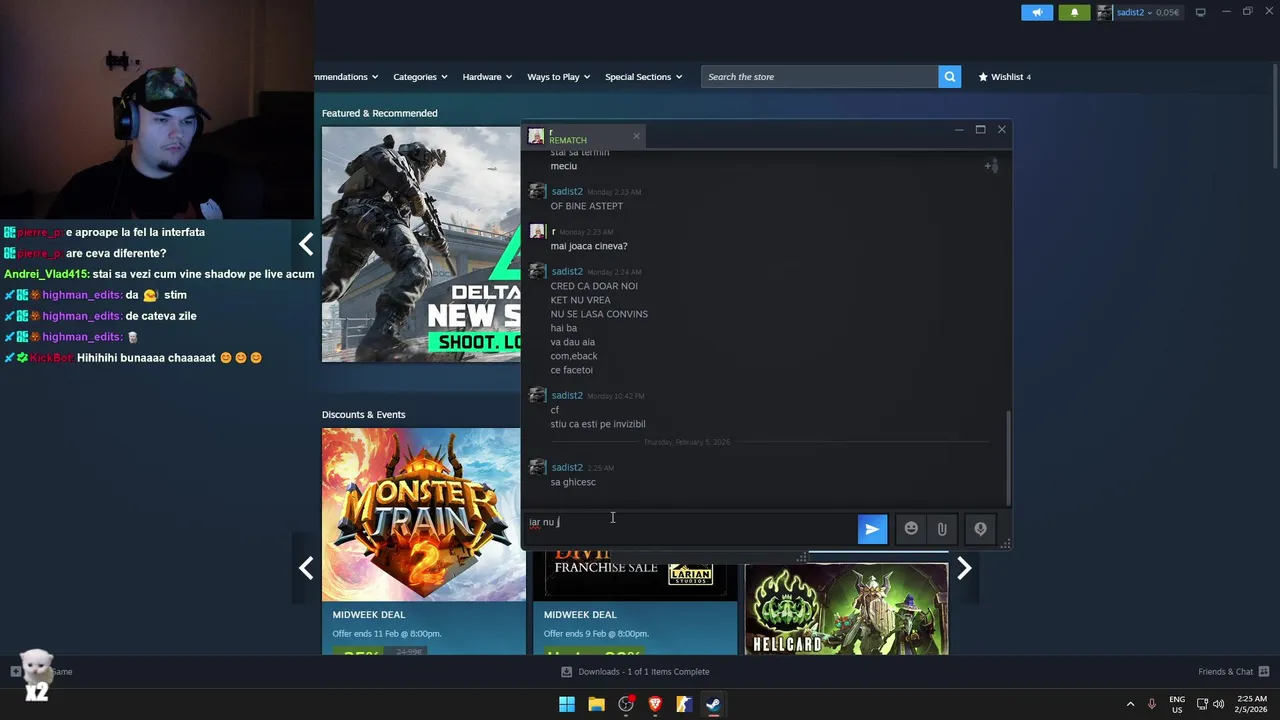Screen dimensions: 1280x720
Task: Open the network tray icon
Action: pos(1203,704)
